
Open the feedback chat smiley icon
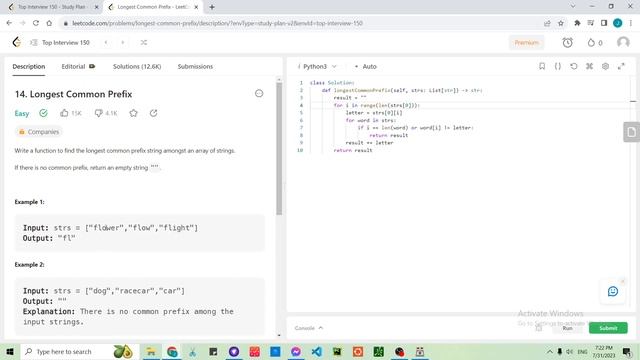tap(613, 291)
